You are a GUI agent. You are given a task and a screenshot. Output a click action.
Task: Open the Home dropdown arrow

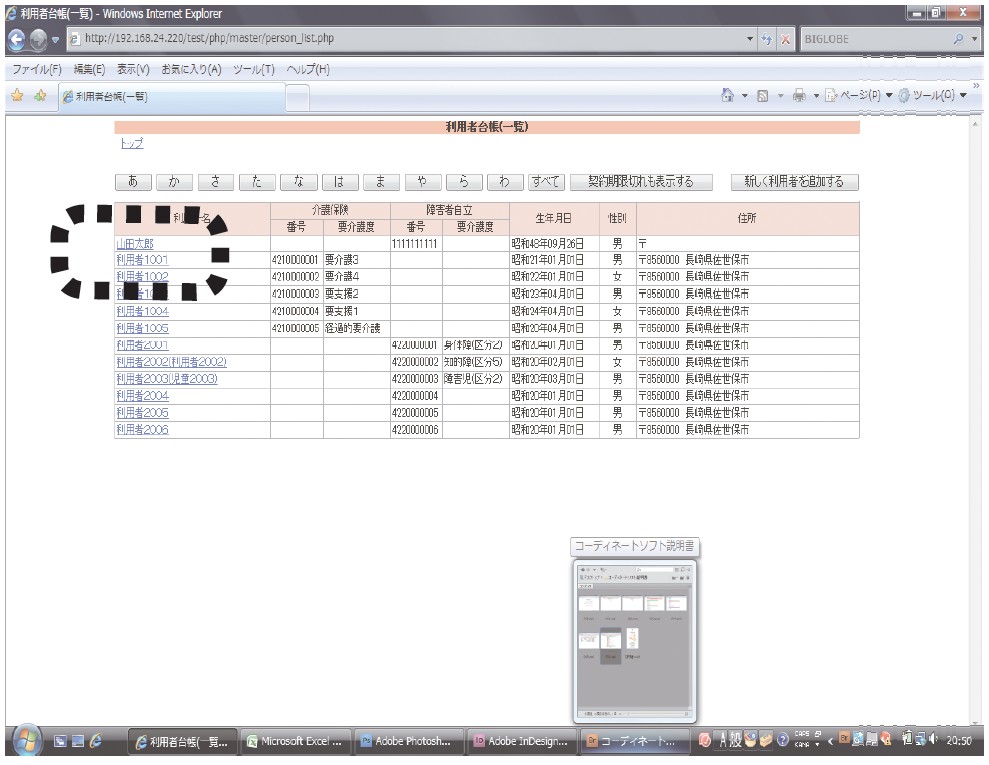pyautogui.click(x=744, y=96)
